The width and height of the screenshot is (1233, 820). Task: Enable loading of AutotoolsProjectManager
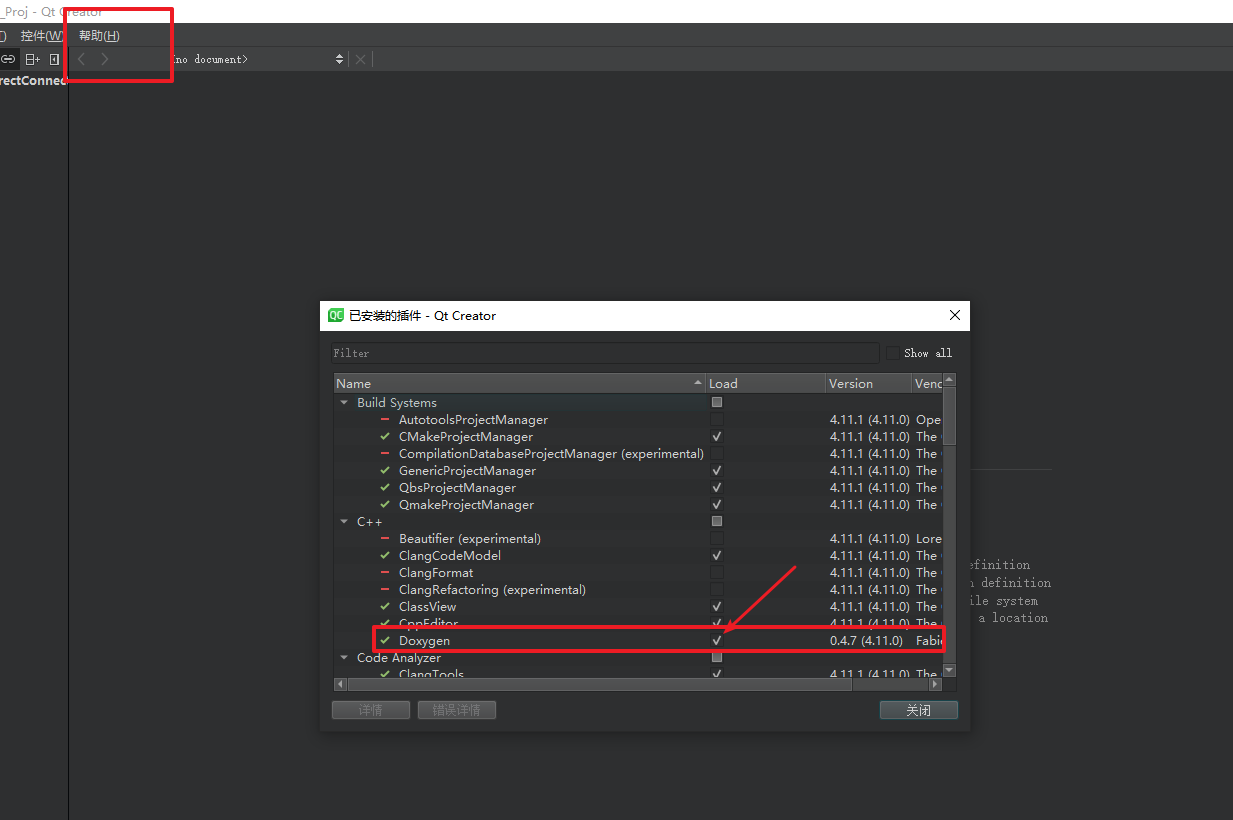pos(716,420)
